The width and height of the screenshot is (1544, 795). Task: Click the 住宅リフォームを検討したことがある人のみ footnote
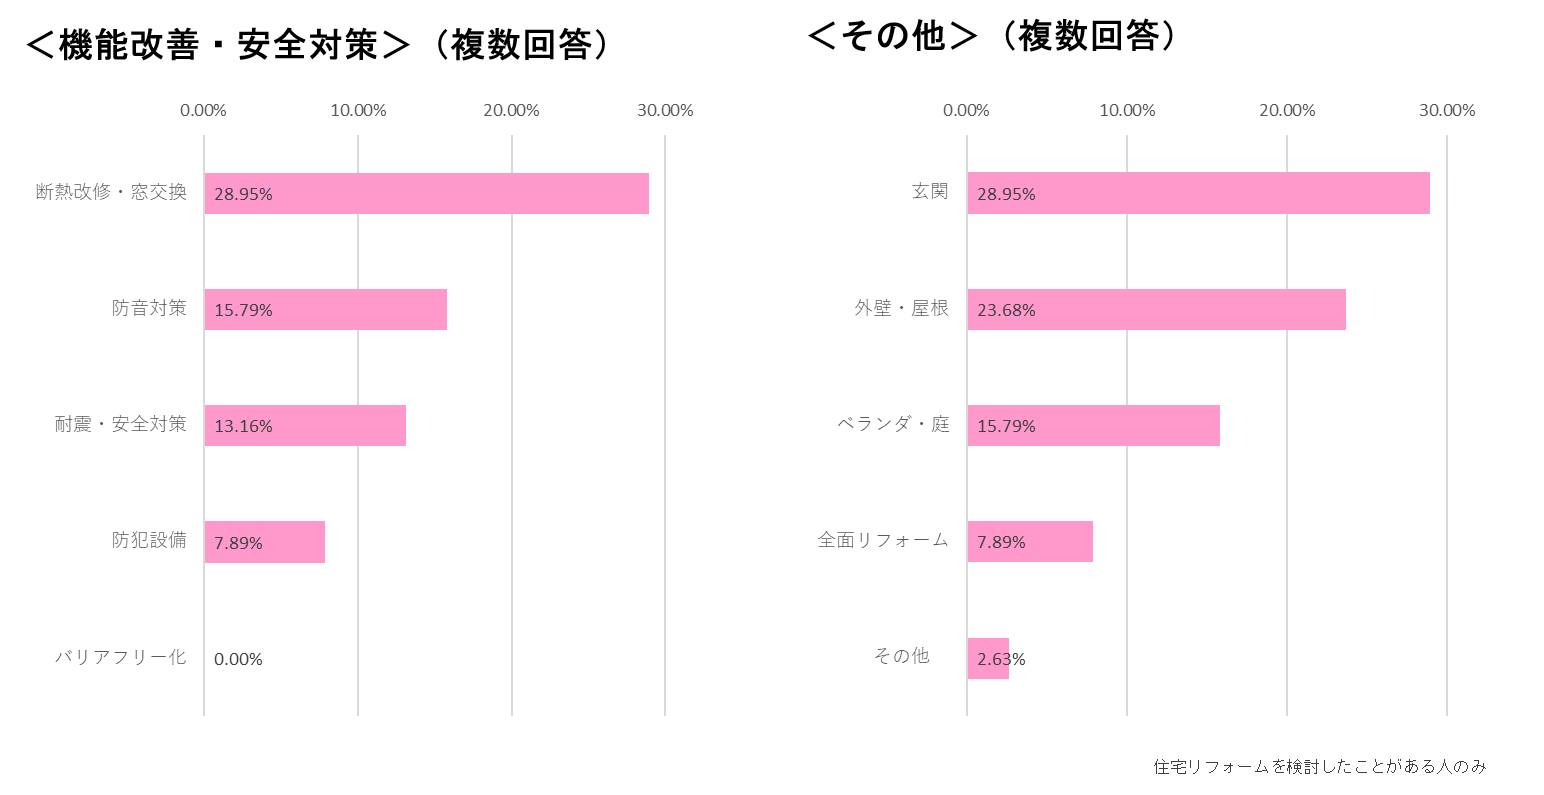click(1320, 767)
